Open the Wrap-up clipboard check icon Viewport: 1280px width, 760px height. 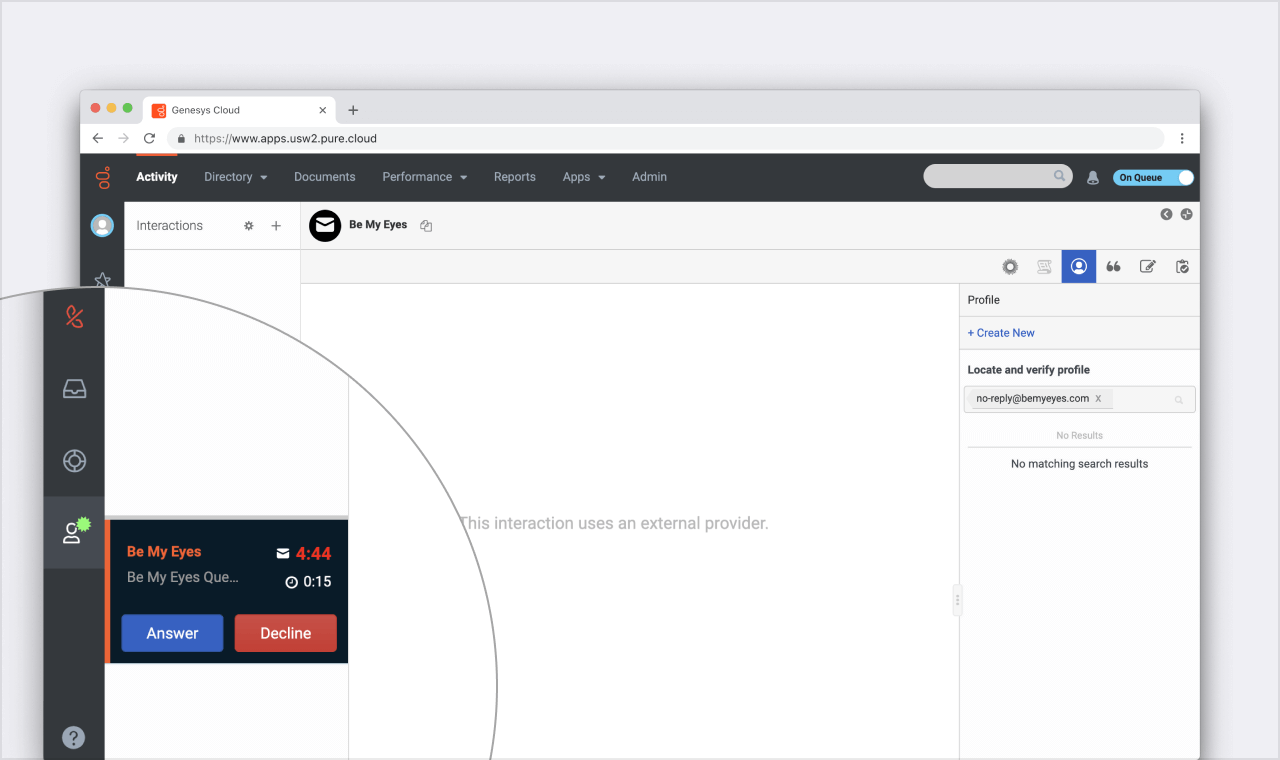click(1182, 267)
